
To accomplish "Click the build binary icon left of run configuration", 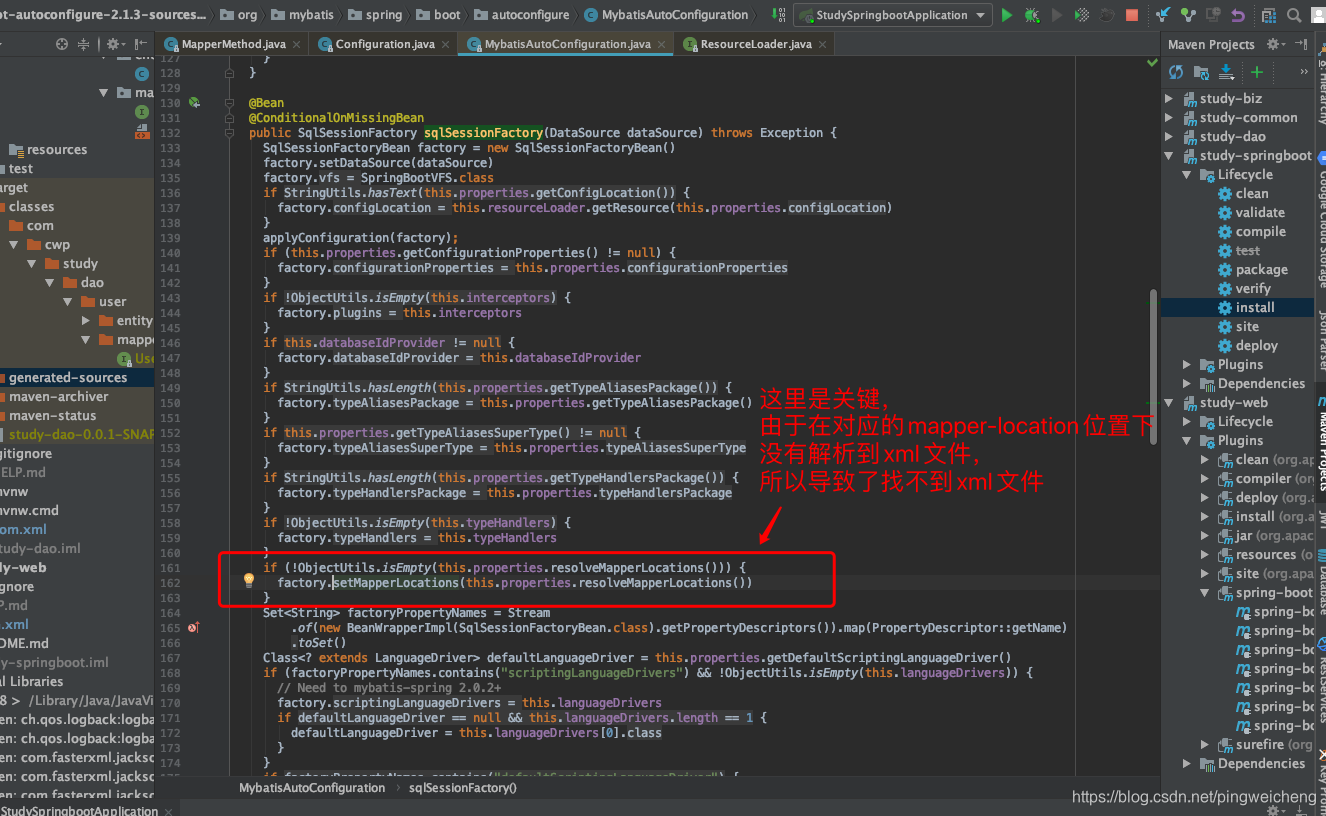I will [779, 15].
